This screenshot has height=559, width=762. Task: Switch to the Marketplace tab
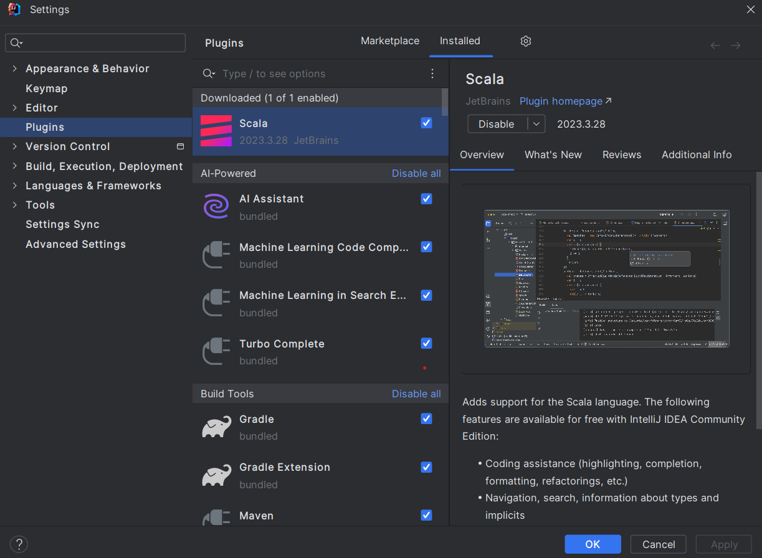390,41
